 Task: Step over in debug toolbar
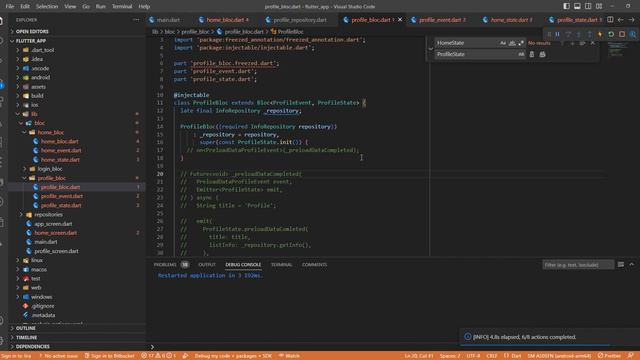coord(568,34)
